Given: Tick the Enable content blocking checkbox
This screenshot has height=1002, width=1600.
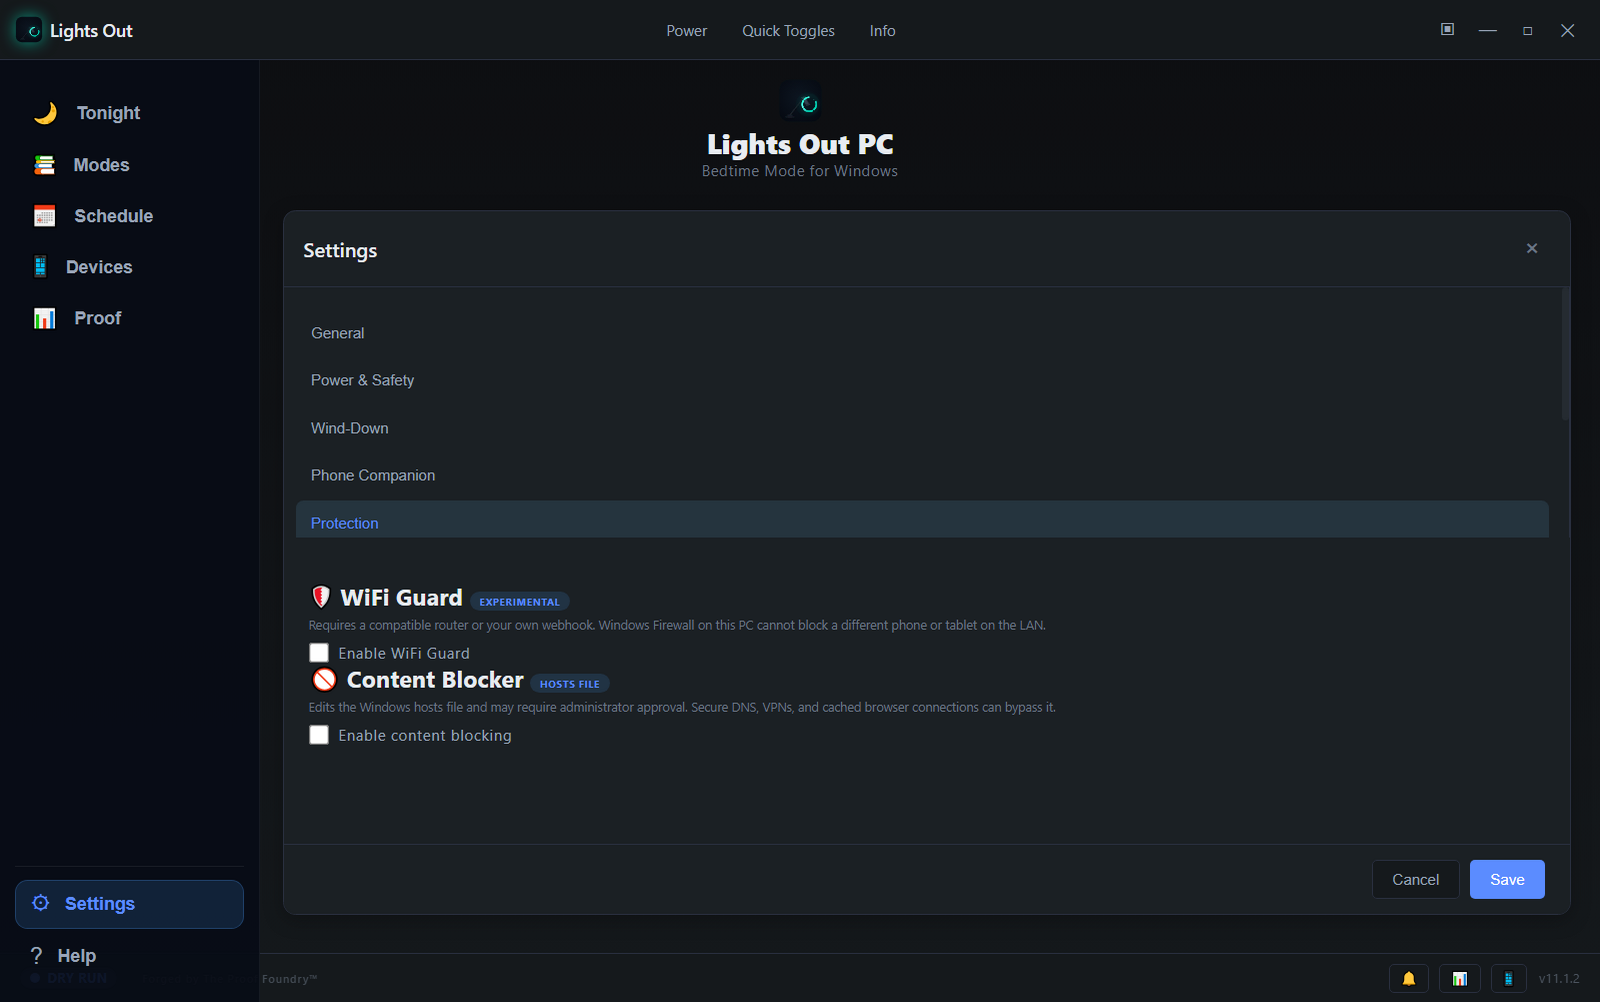Looking at the screenshot, I should pos(319,735).
